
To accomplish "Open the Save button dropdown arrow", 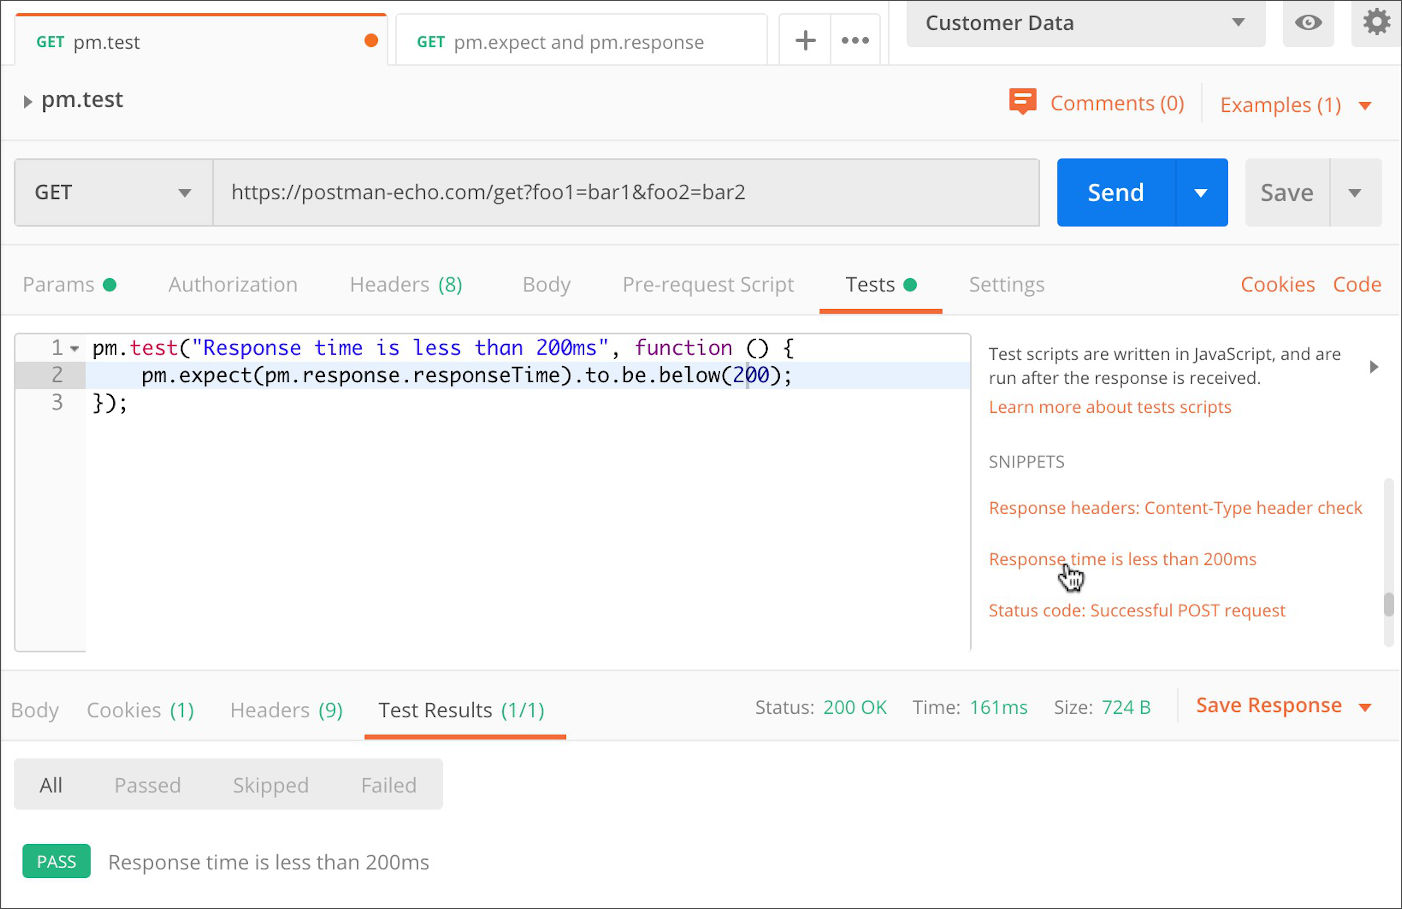I will 1355,192.
